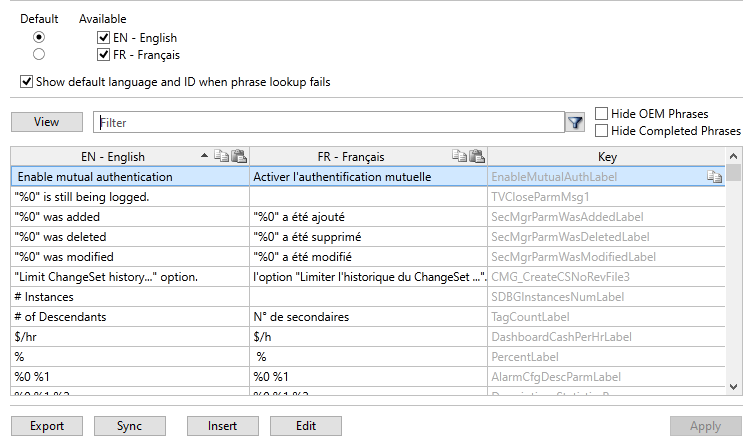Uncheck the EN - English available checkbox

click(103, 38)
